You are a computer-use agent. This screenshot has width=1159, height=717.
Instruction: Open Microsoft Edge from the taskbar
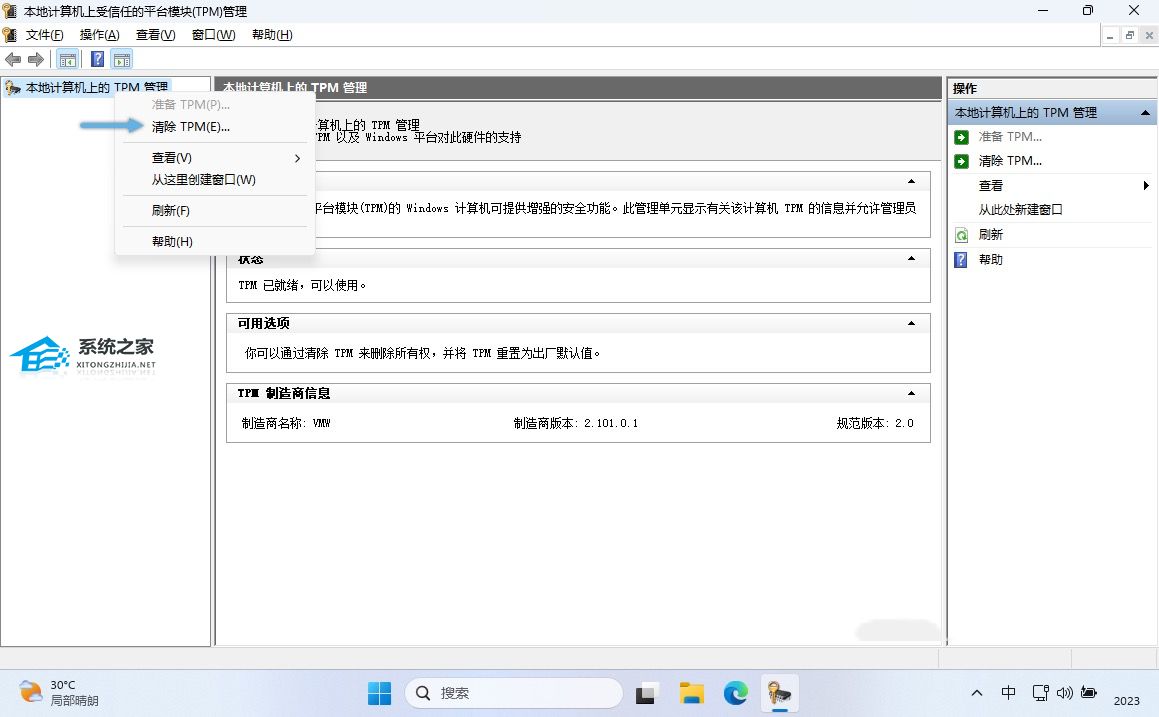735,692
